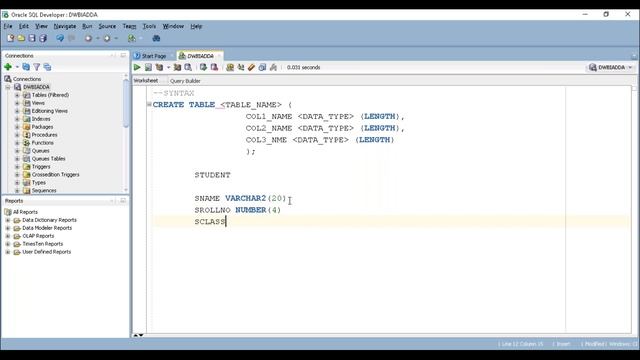640x360 pixels.
Task: Close the DWBIADDA worksheet tab
Action: (219, 56)
